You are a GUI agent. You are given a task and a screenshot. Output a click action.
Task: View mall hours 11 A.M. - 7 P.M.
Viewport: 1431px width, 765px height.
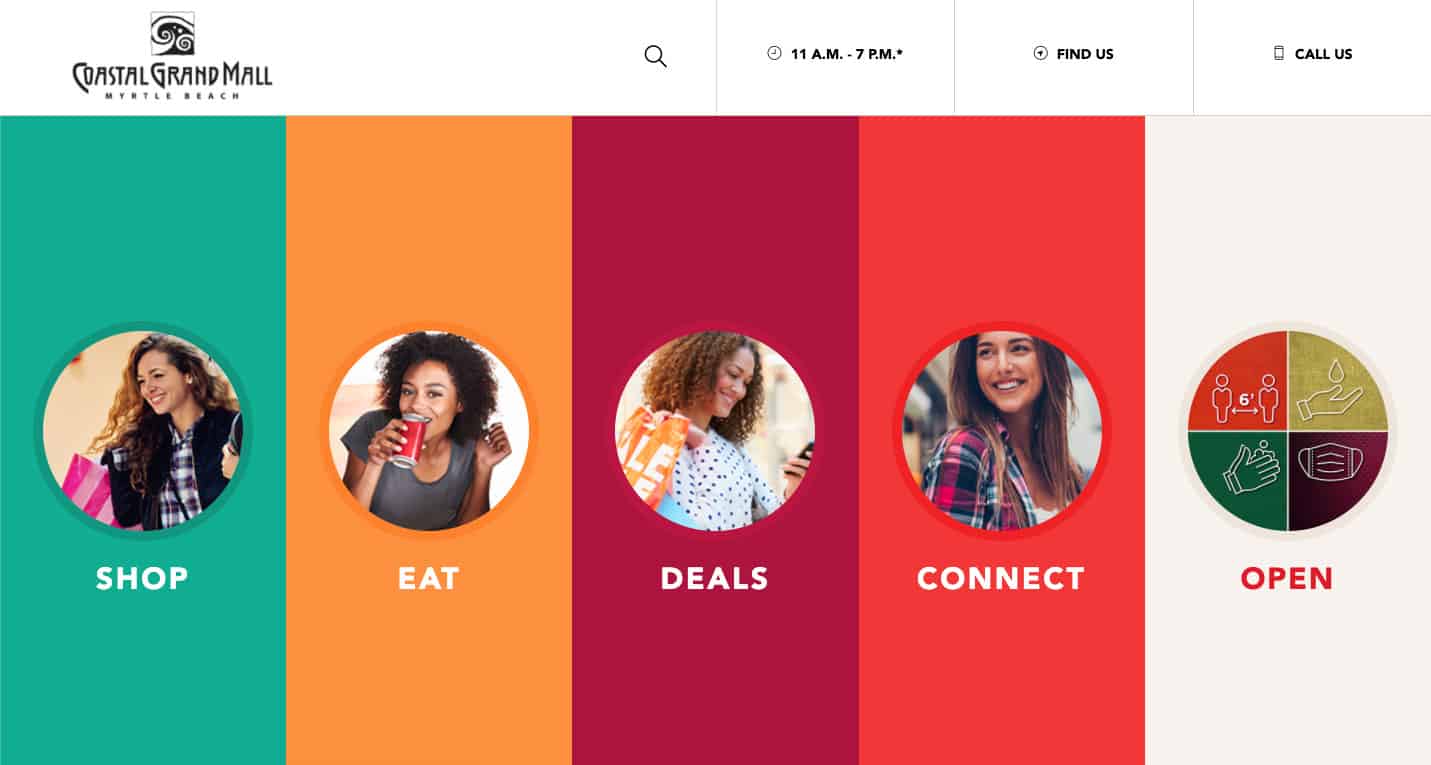coord(846,54)
